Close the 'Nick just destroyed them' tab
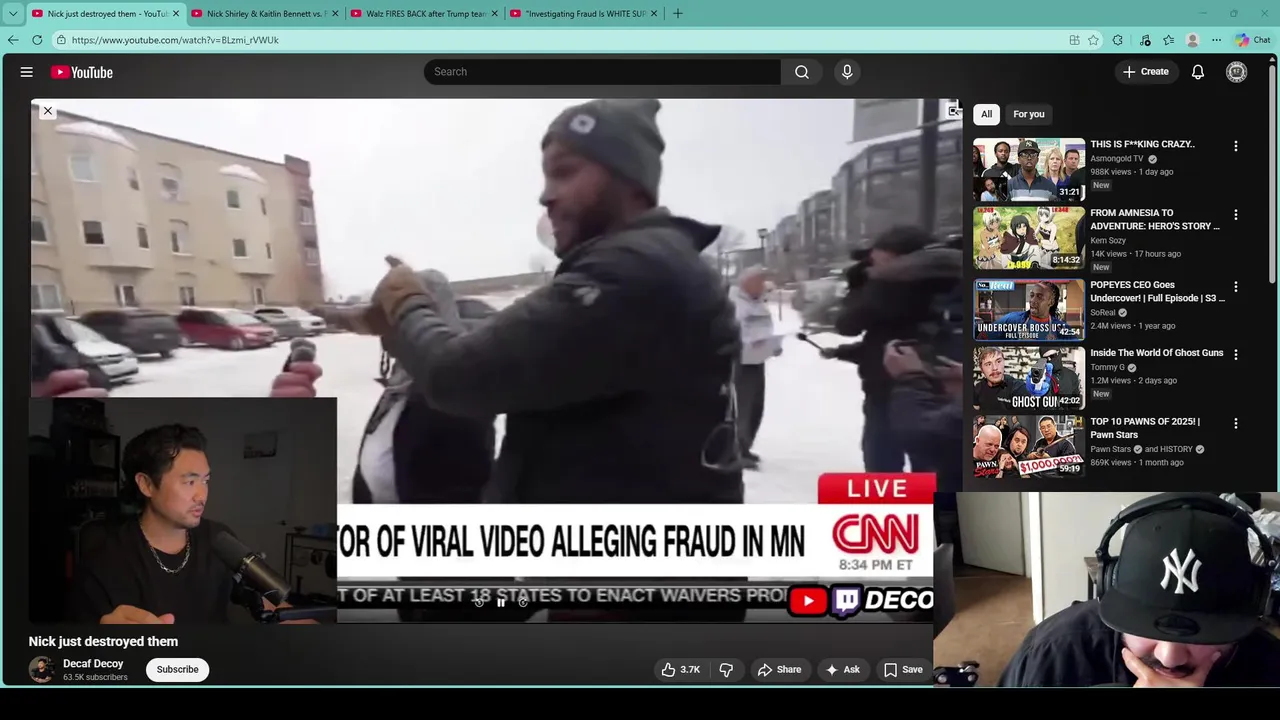Viewport: 1280px width, 720px height. point(176,13)
